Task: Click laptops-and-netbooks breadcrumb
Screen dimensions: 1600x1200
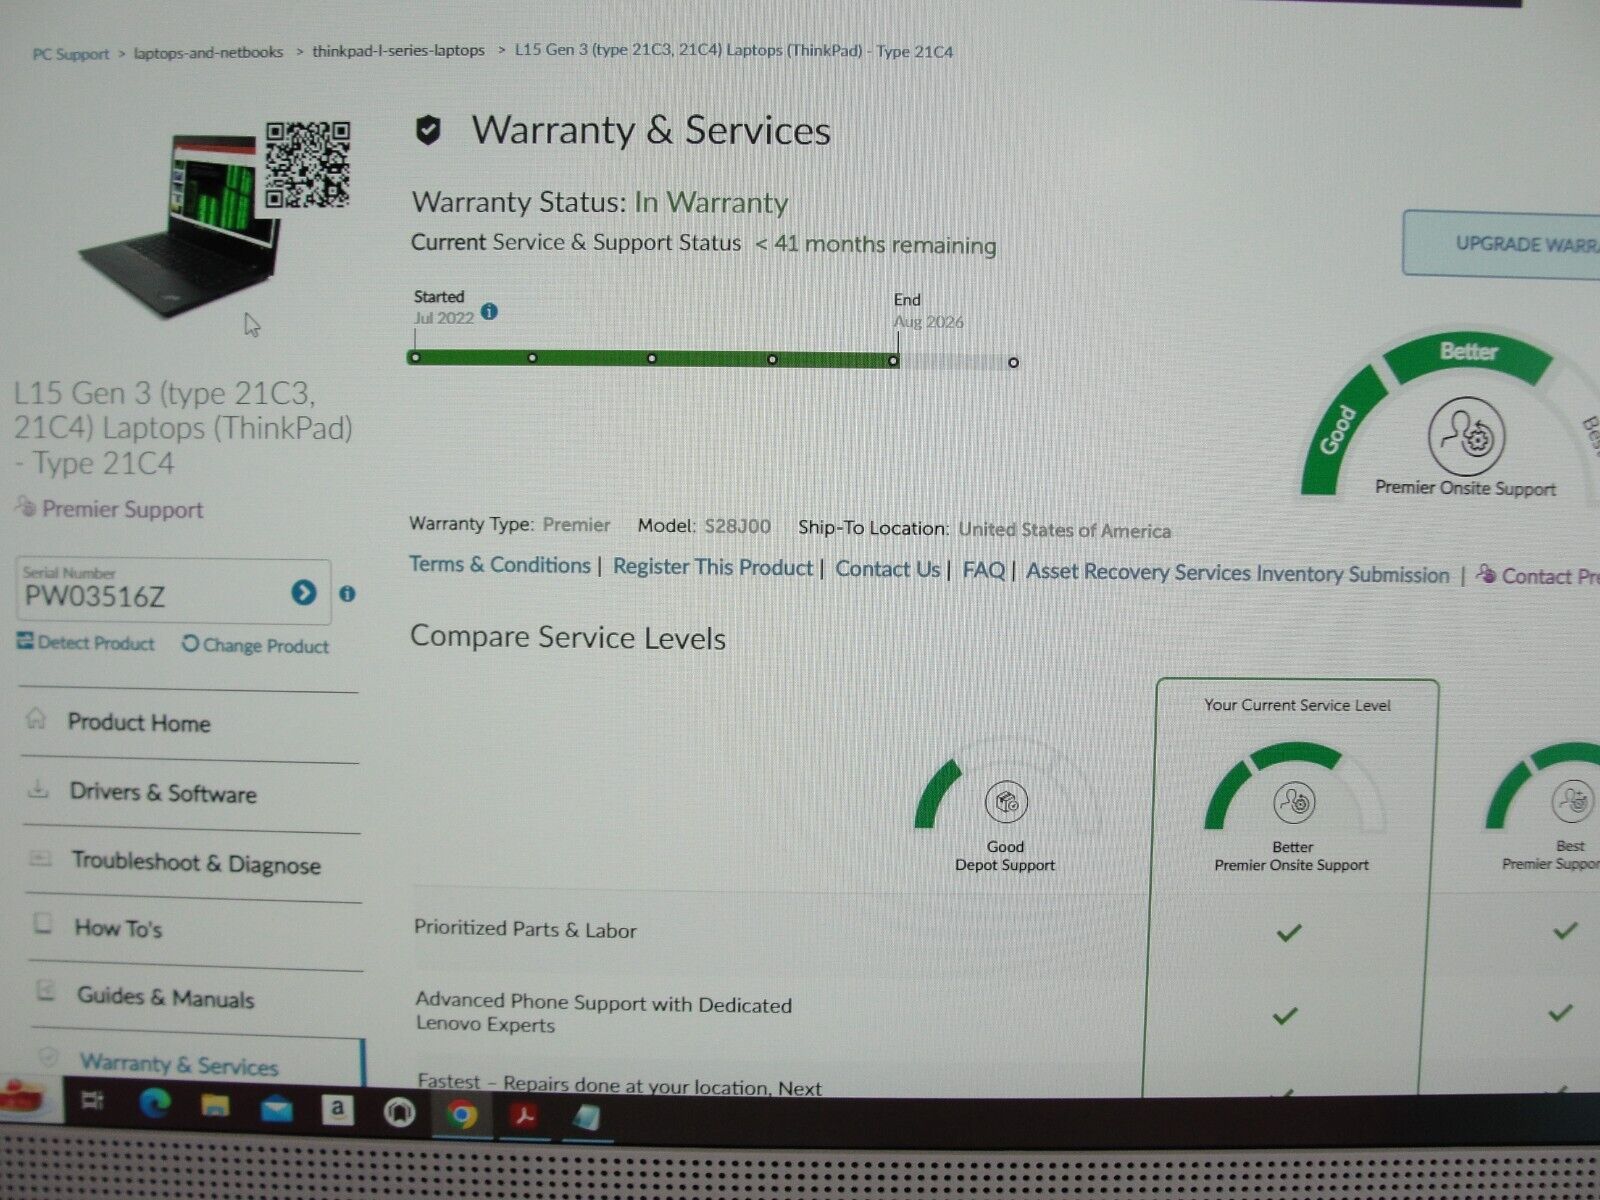Action: pos(208,52)
